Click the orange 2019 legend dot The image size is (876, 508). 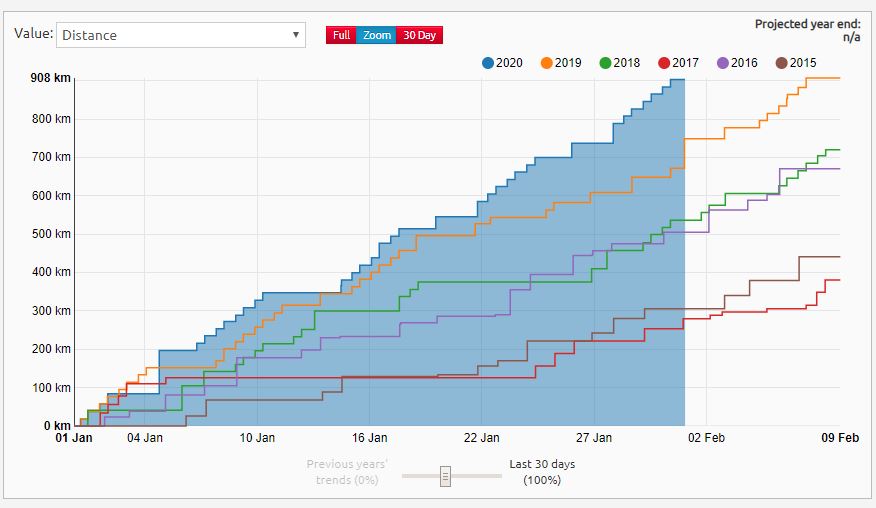(546, 63)
